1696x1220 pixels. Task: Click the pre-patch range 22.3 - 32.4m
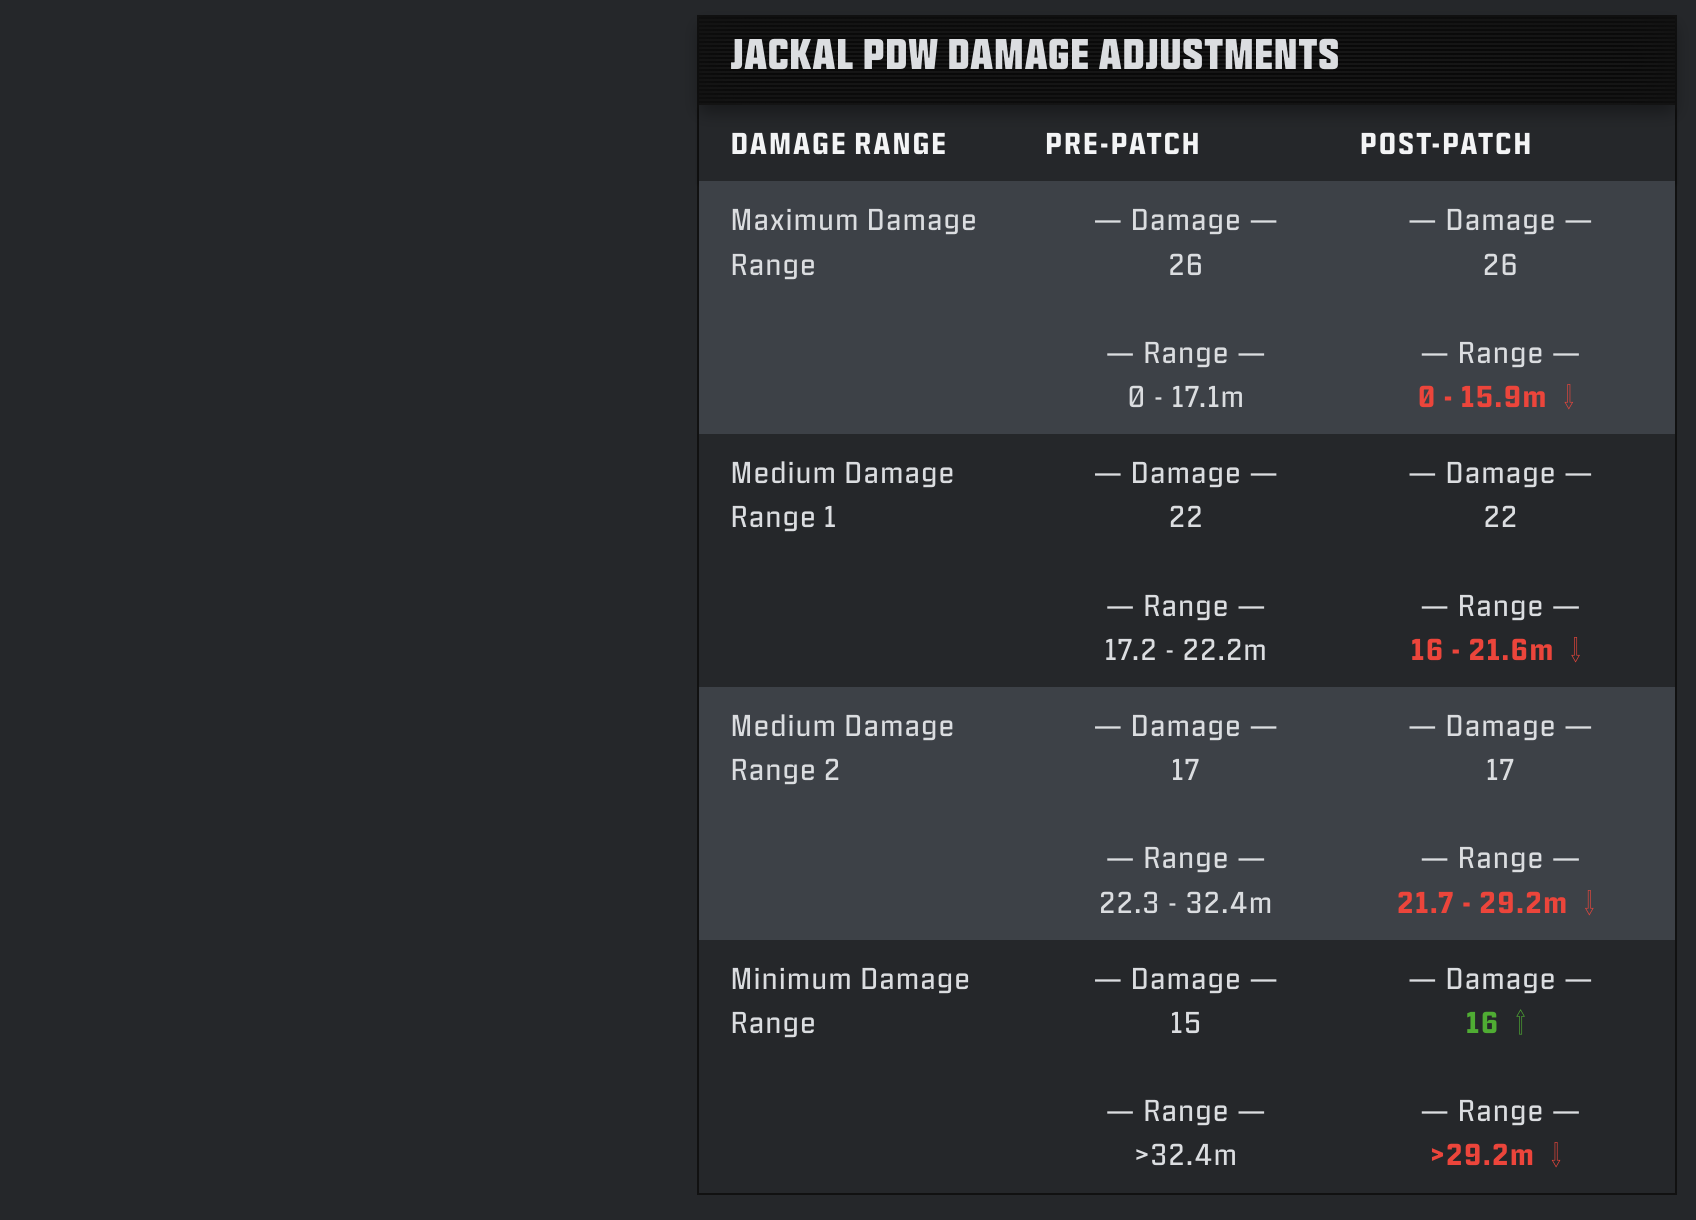[1185, 903]
